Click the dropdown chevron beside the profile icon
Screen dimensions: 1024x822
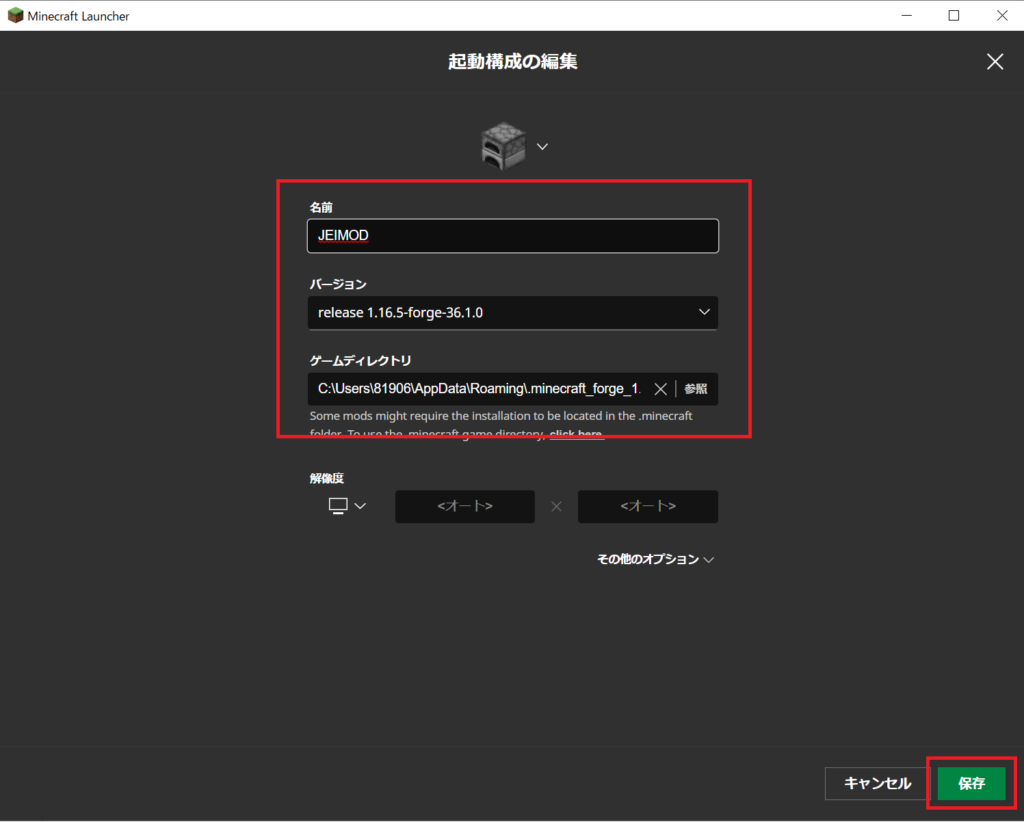coord(543,146)
